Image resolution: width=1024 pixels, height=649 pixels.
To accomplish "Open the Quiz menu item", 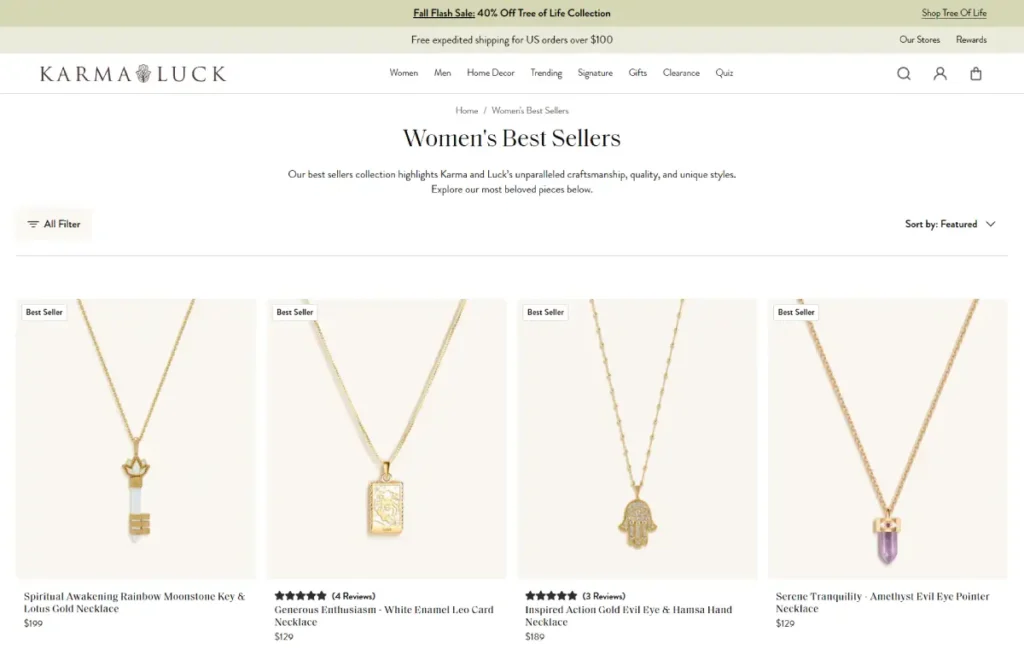I will [x=724, y=73].
